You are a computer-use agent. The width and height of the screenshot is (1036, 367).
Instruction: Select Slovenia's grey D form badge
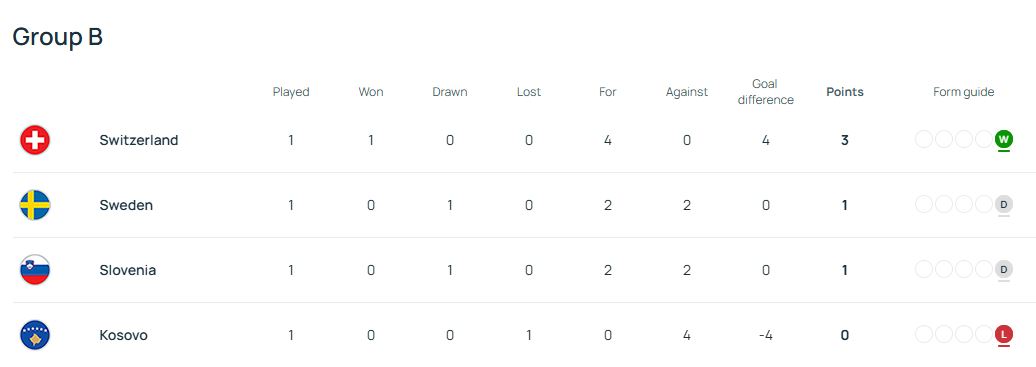point(1004,269)
